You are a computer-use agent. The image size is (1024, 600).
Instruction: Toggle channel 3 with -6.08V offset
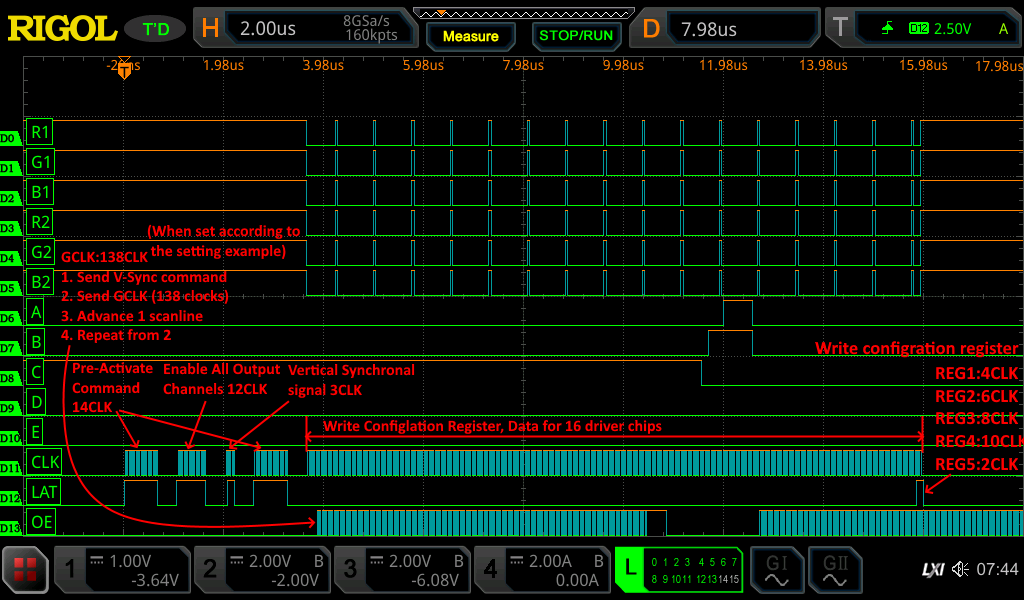click(x=402, y=570)
